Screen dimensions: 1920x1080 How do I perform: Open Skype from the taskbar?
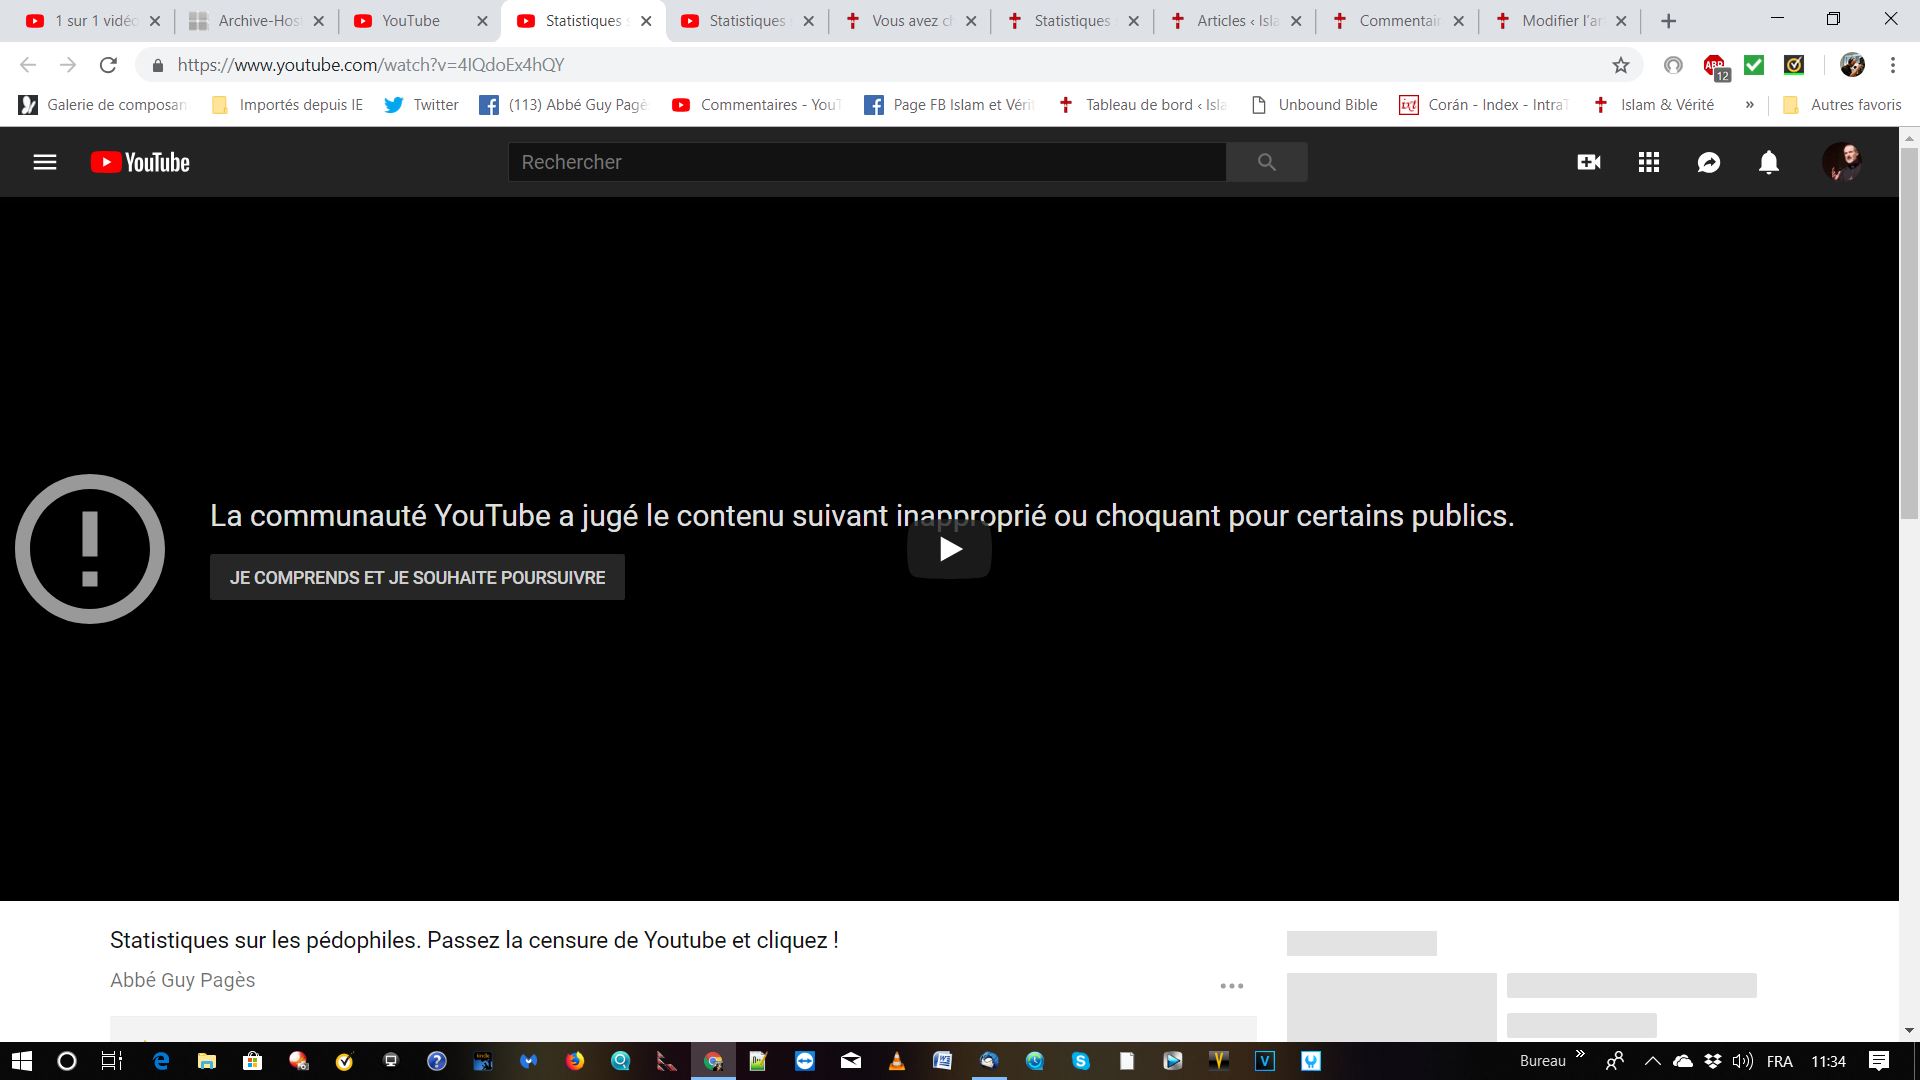[x=1080, y=1061]
